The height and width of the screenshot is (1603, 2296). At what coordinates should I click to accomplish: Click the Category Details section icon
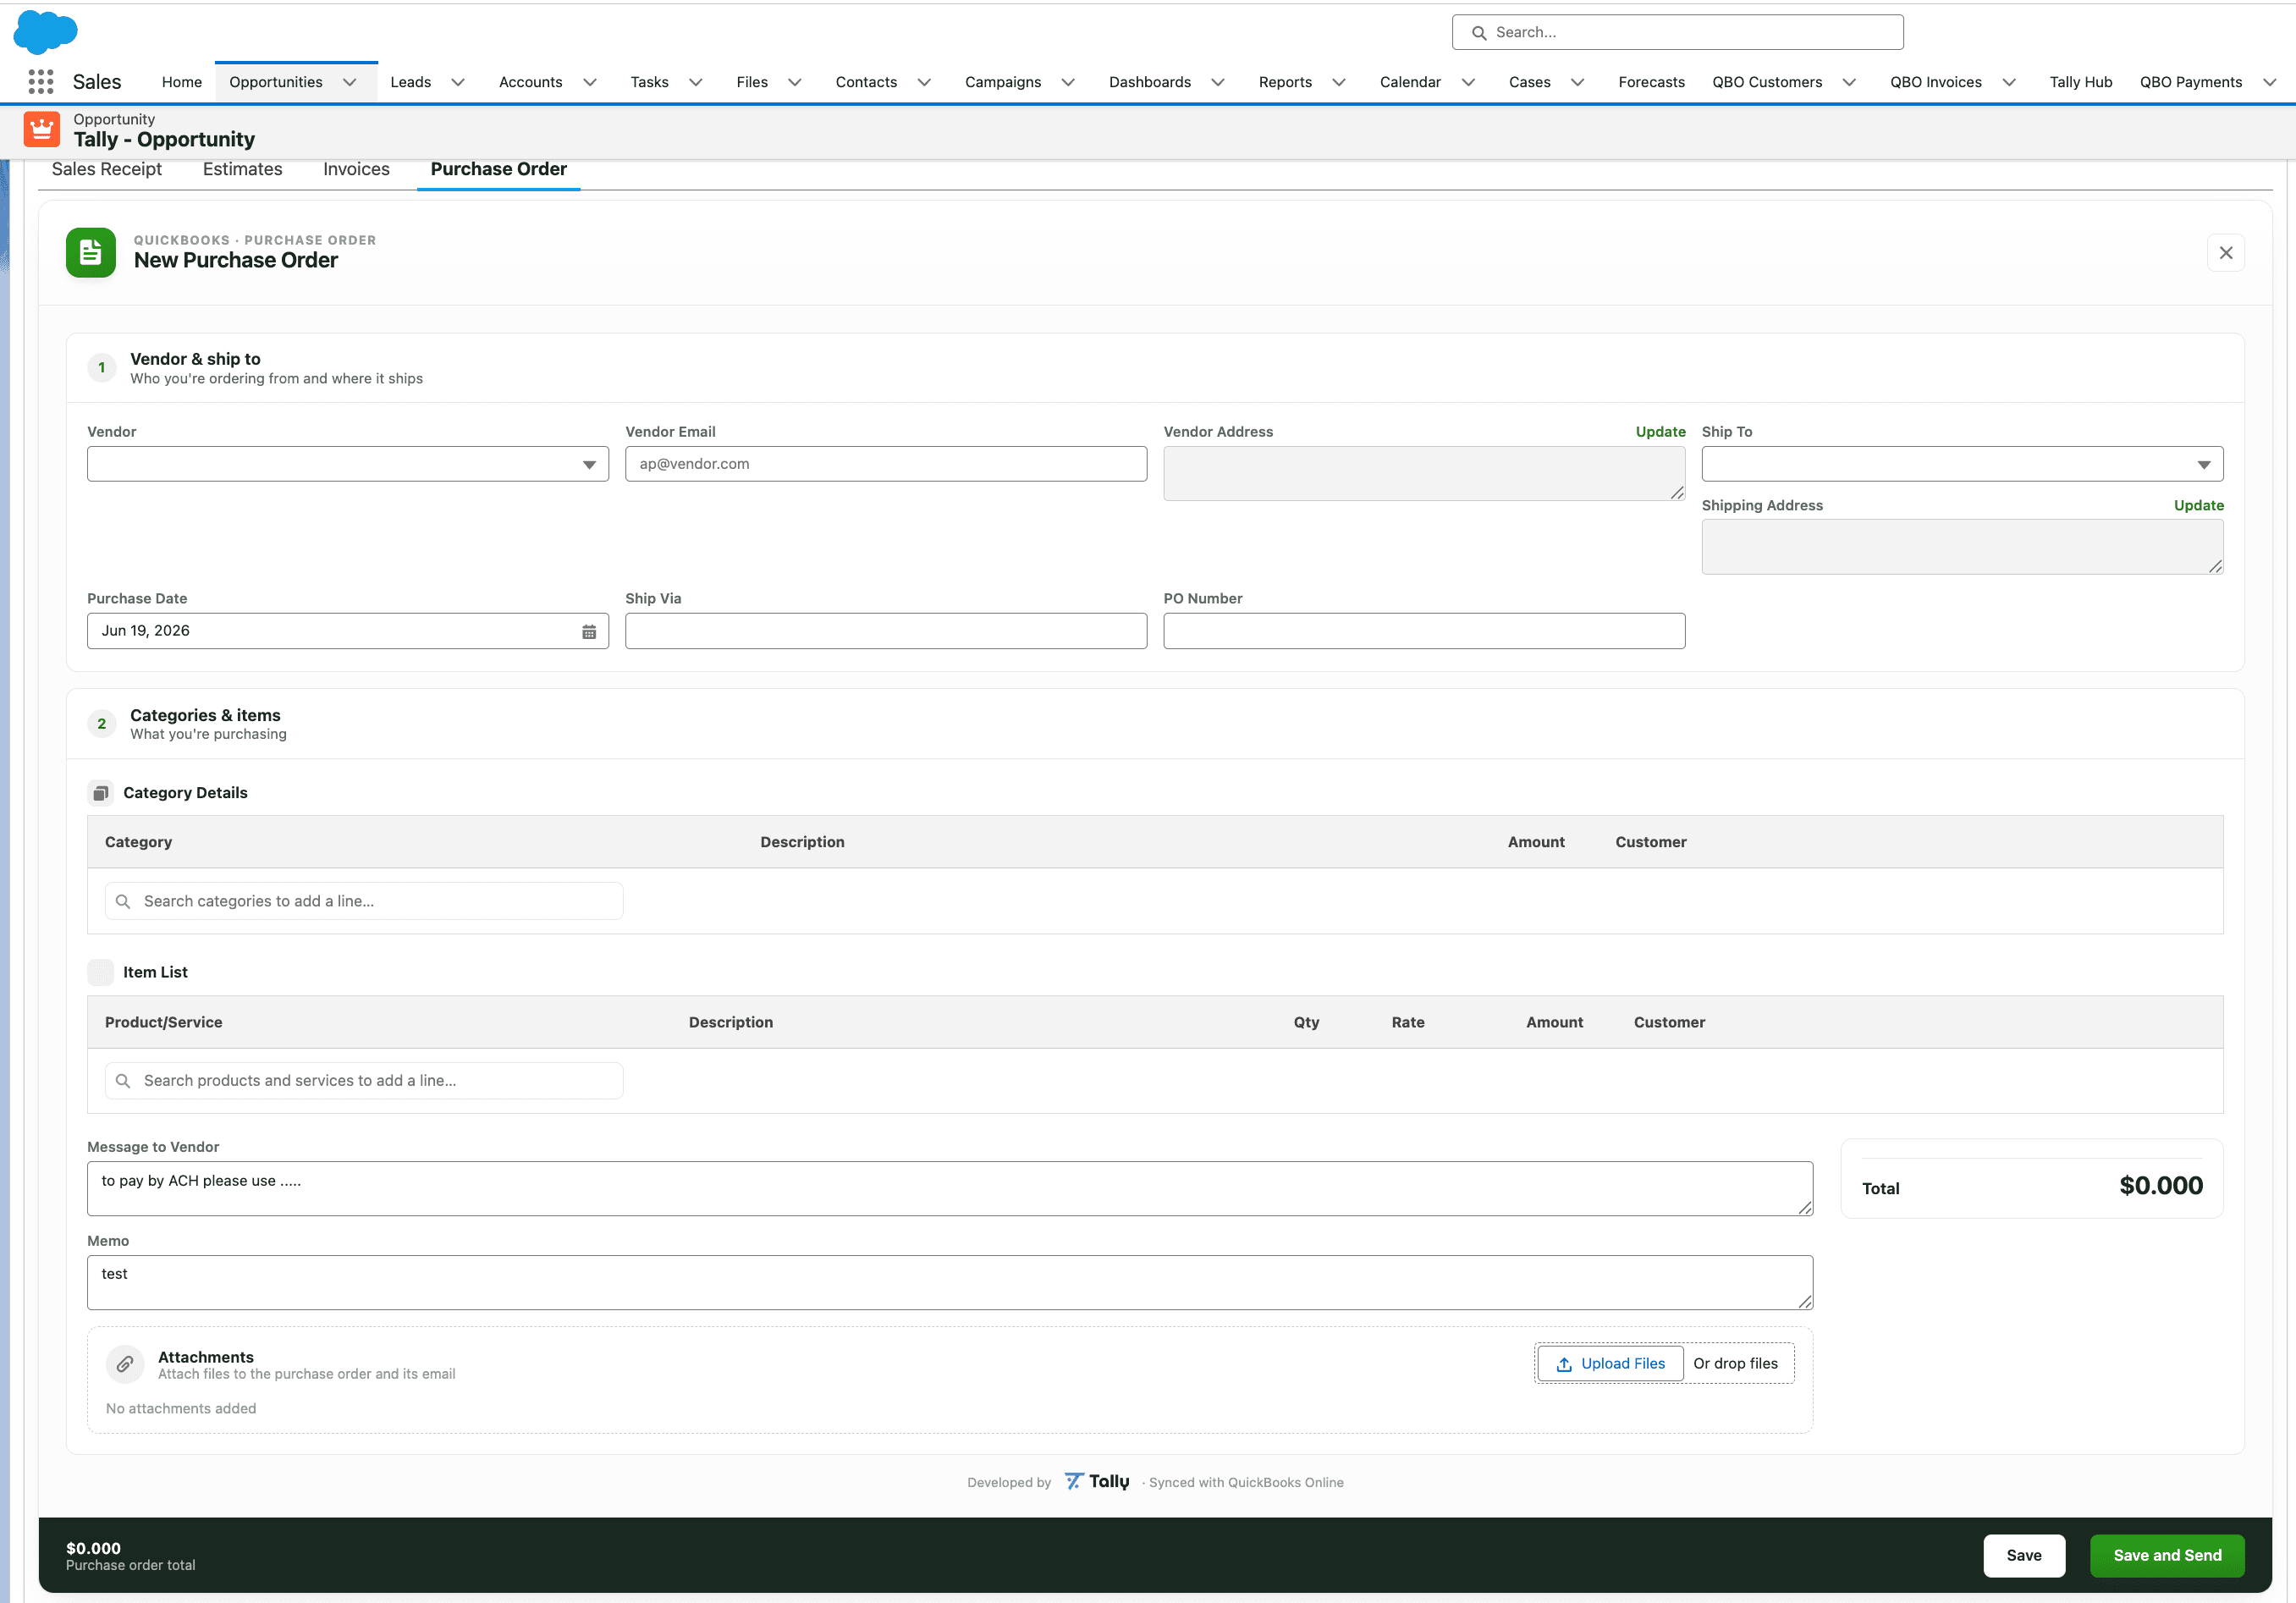[100, 793]
